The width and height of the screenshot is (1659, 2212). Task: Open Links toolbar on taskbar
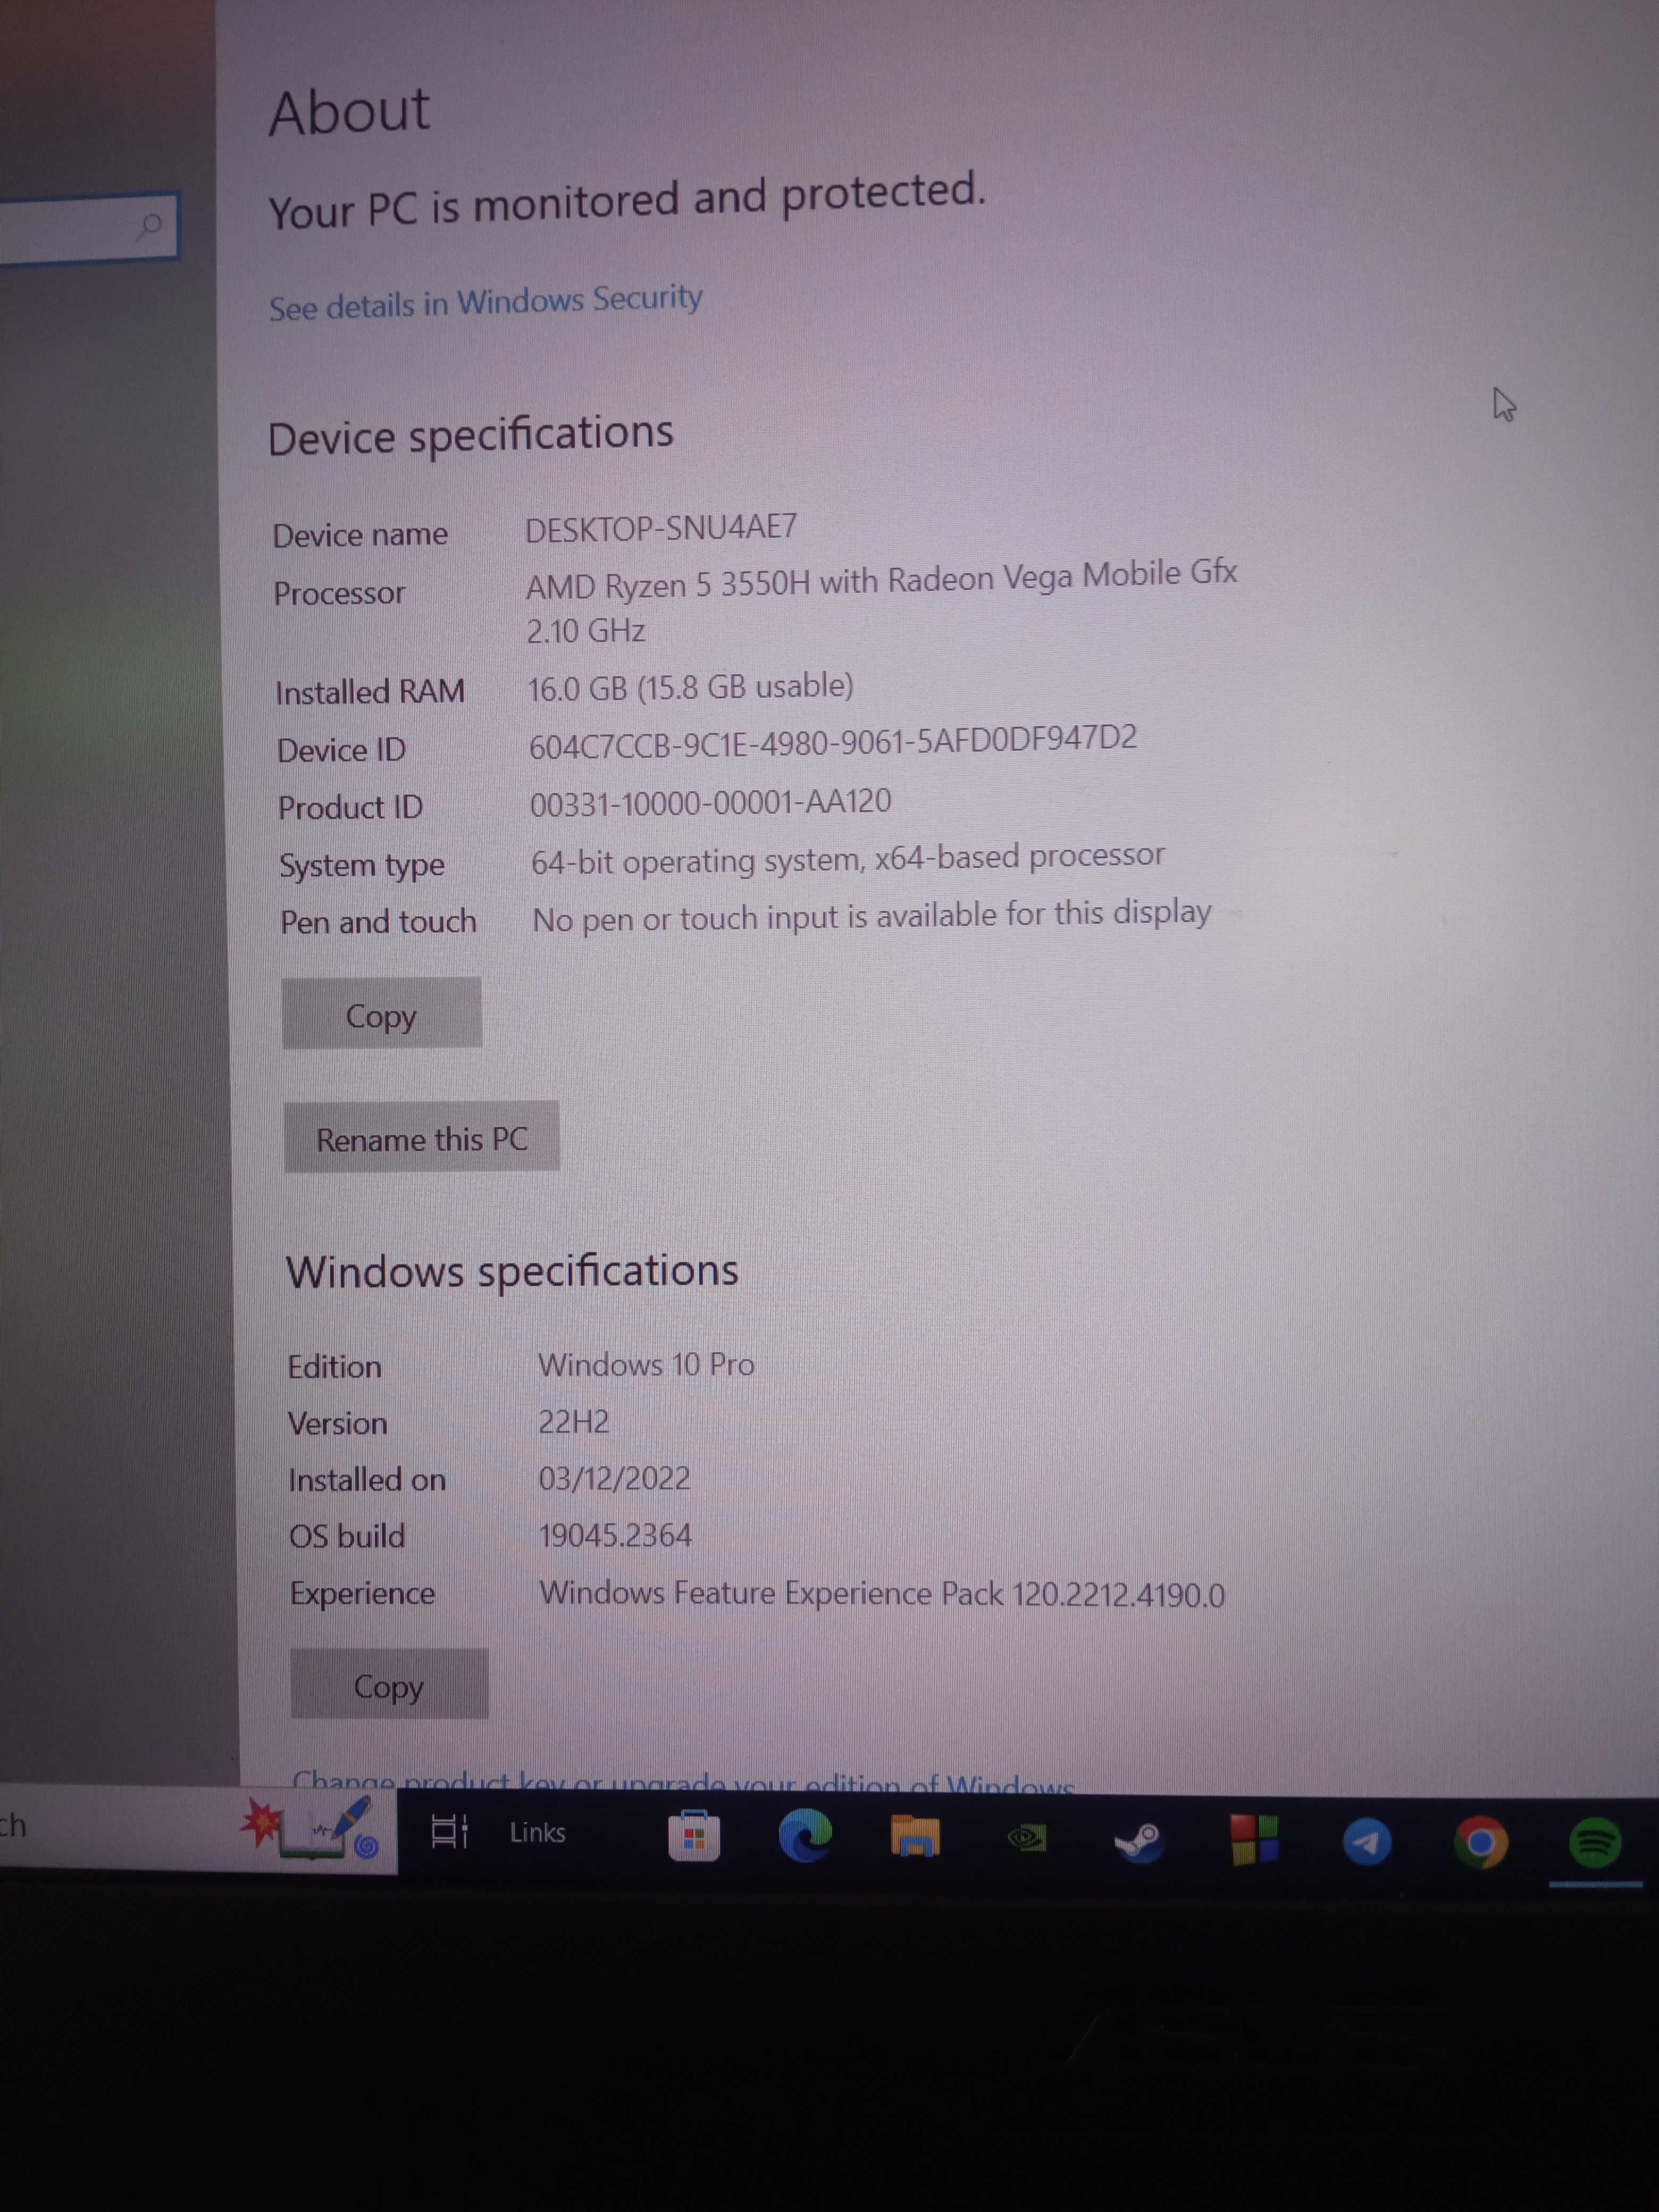pos(538,1832)
